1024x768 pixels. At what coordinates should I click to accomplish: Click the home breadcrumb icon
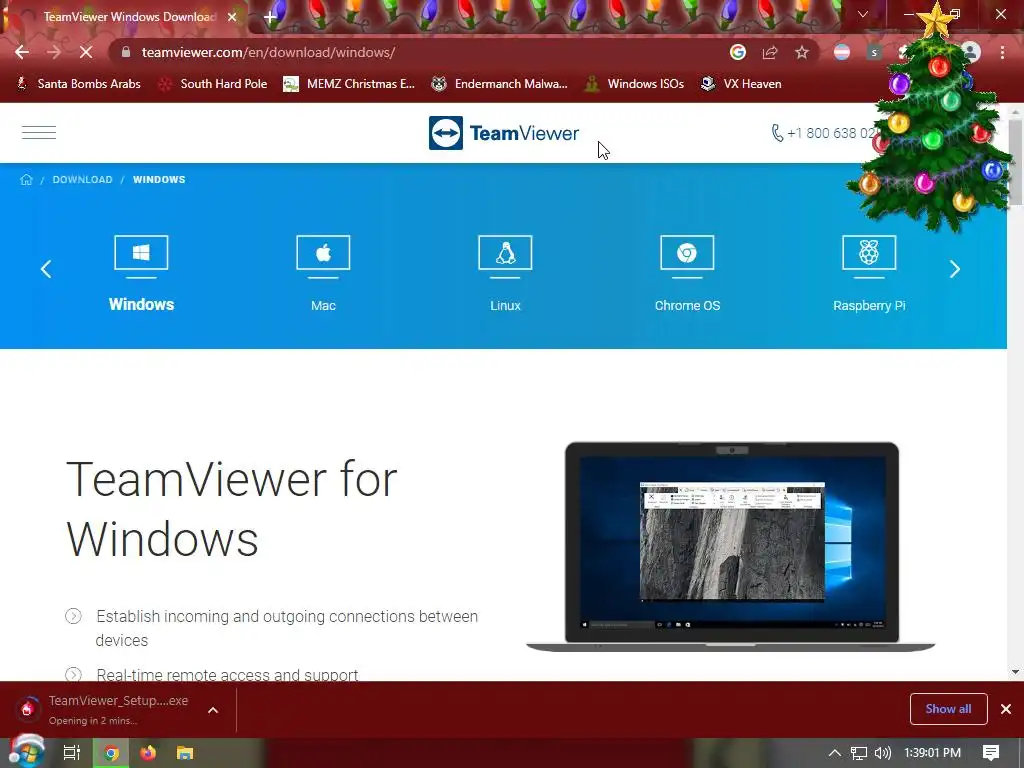26,180
